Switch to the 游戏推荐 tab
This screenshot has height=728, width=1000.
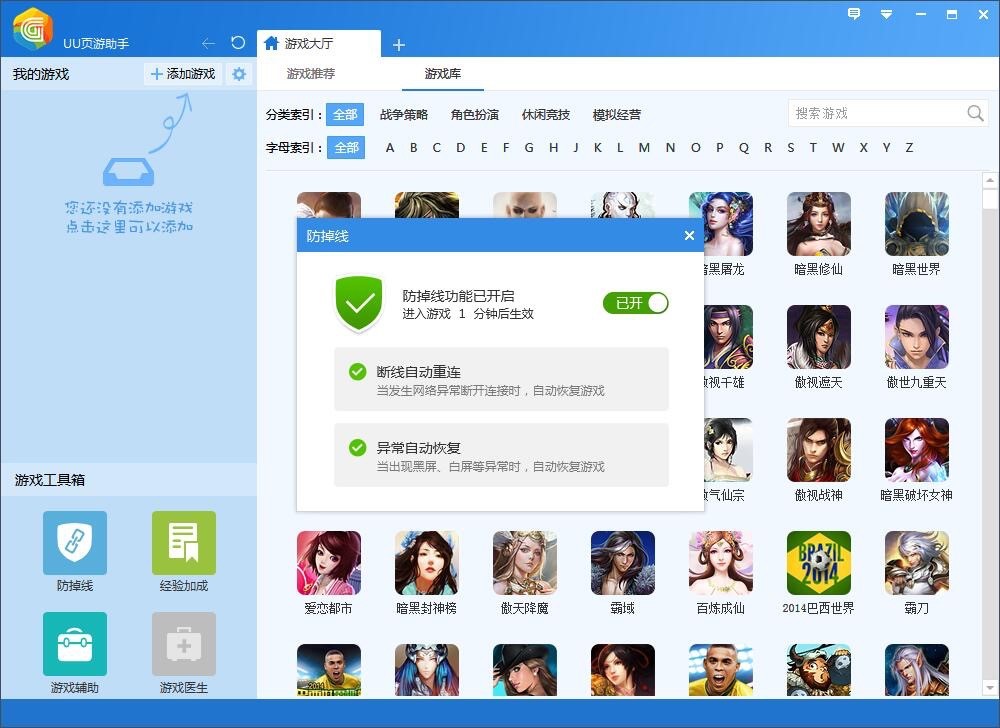(x=311, y=74)
